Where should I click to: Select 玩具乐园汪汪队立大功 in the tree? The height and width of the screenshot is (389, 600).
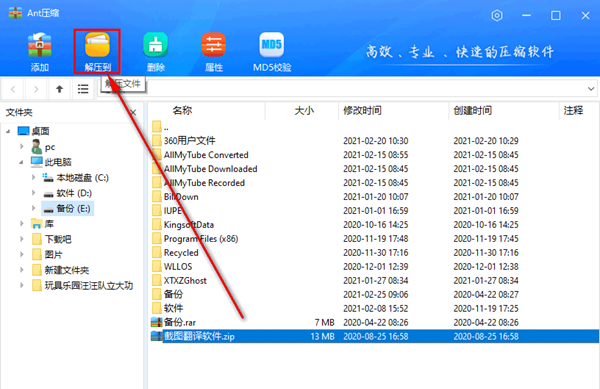[x=82, y=285]
